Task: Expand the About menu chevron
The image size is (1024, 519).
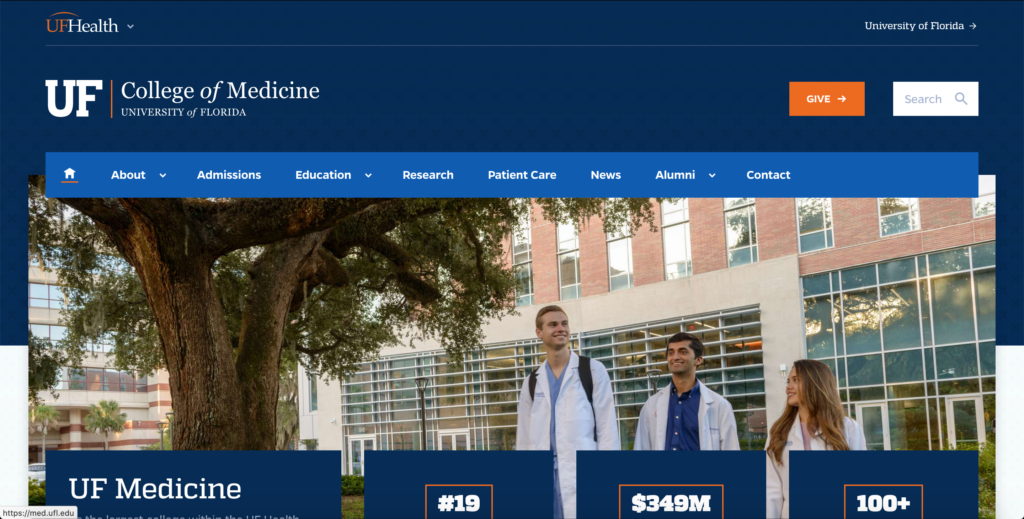Action: tap(163, 175)
